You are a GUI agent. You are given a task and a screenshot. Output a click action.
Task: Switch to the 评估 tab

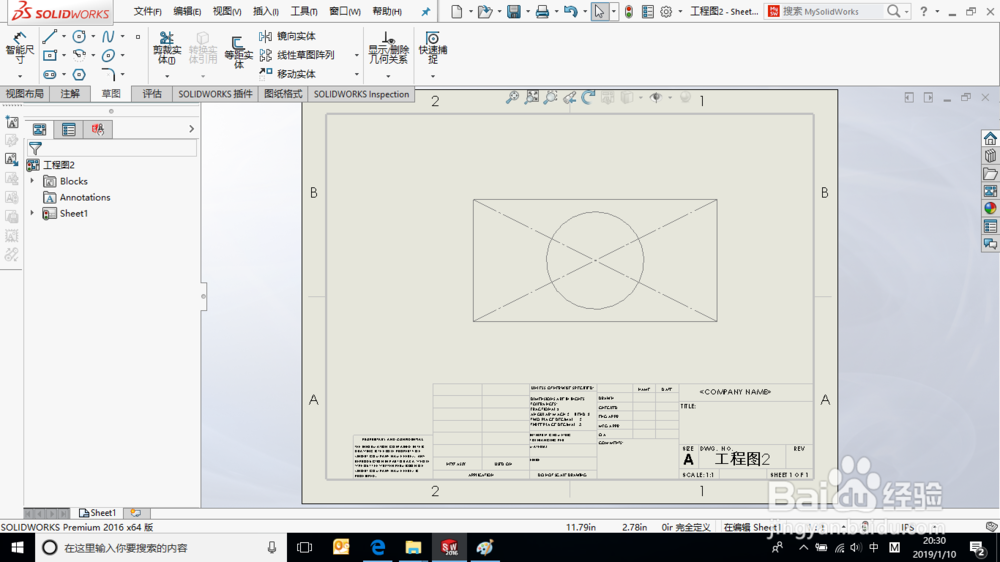pos(152,94)
